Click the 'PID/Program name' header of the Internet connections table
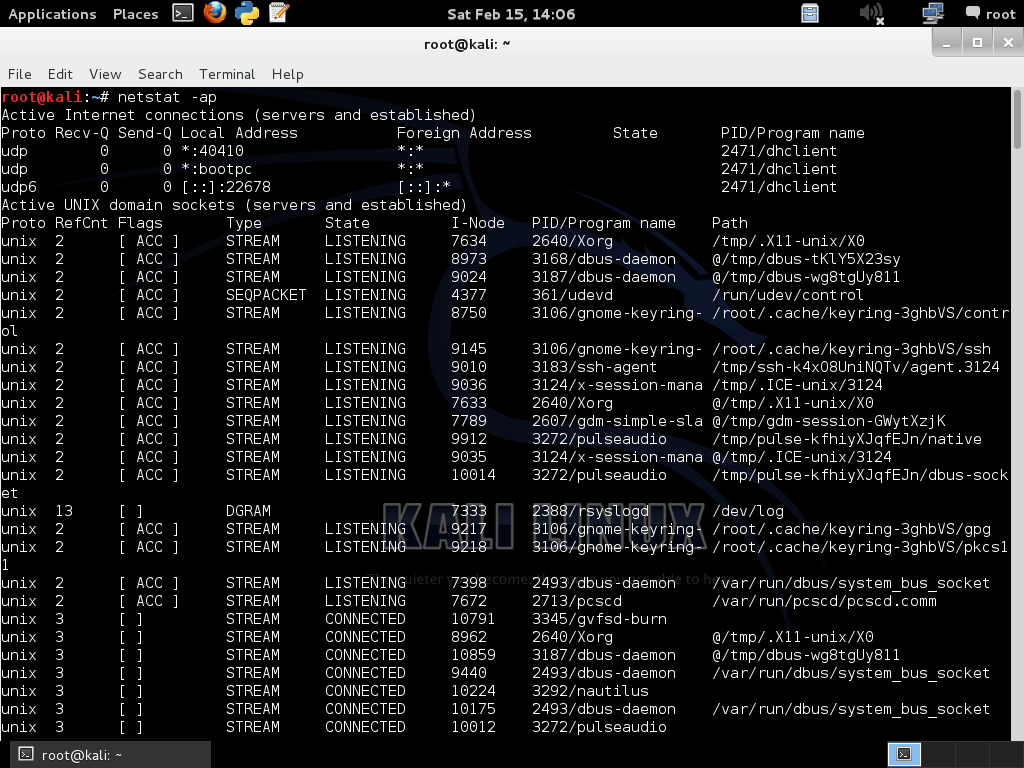1024x768 pixels. pyautogui.click(x=792, y=133)
